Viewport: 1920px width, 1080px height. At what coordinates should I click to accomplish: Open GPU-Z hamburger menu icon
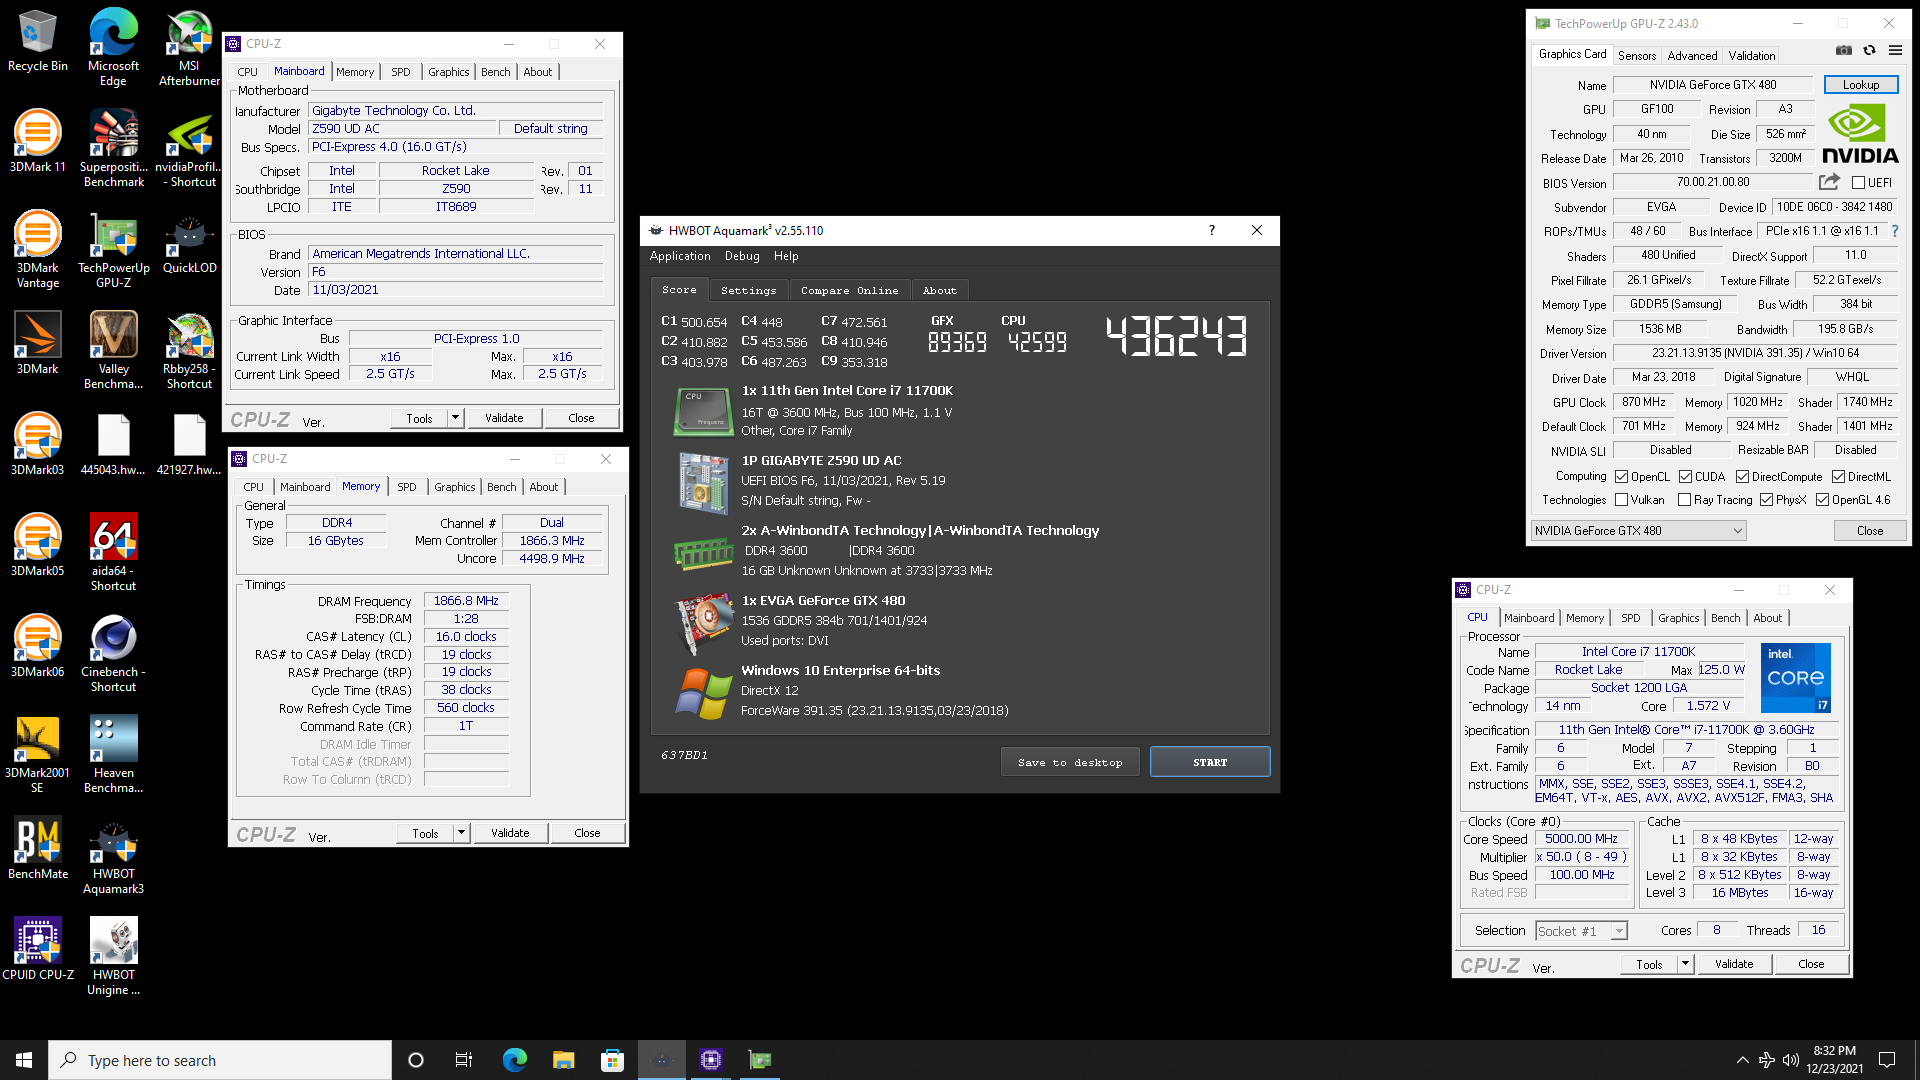click(x=1895, y=50)
